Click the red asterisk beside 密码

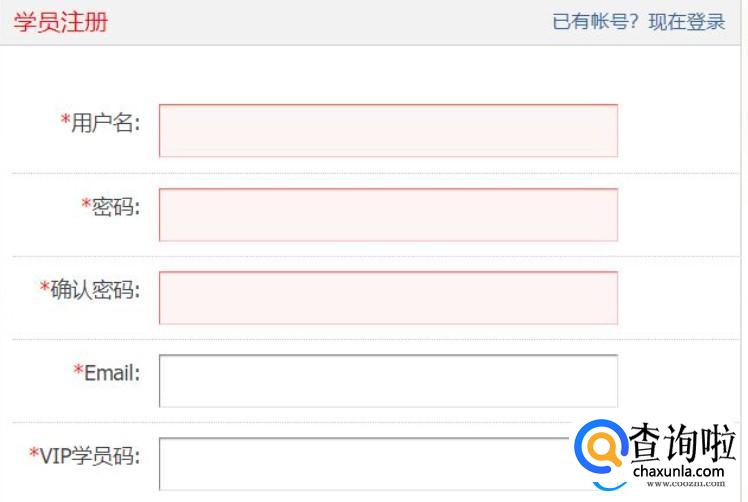pos(86,206)
